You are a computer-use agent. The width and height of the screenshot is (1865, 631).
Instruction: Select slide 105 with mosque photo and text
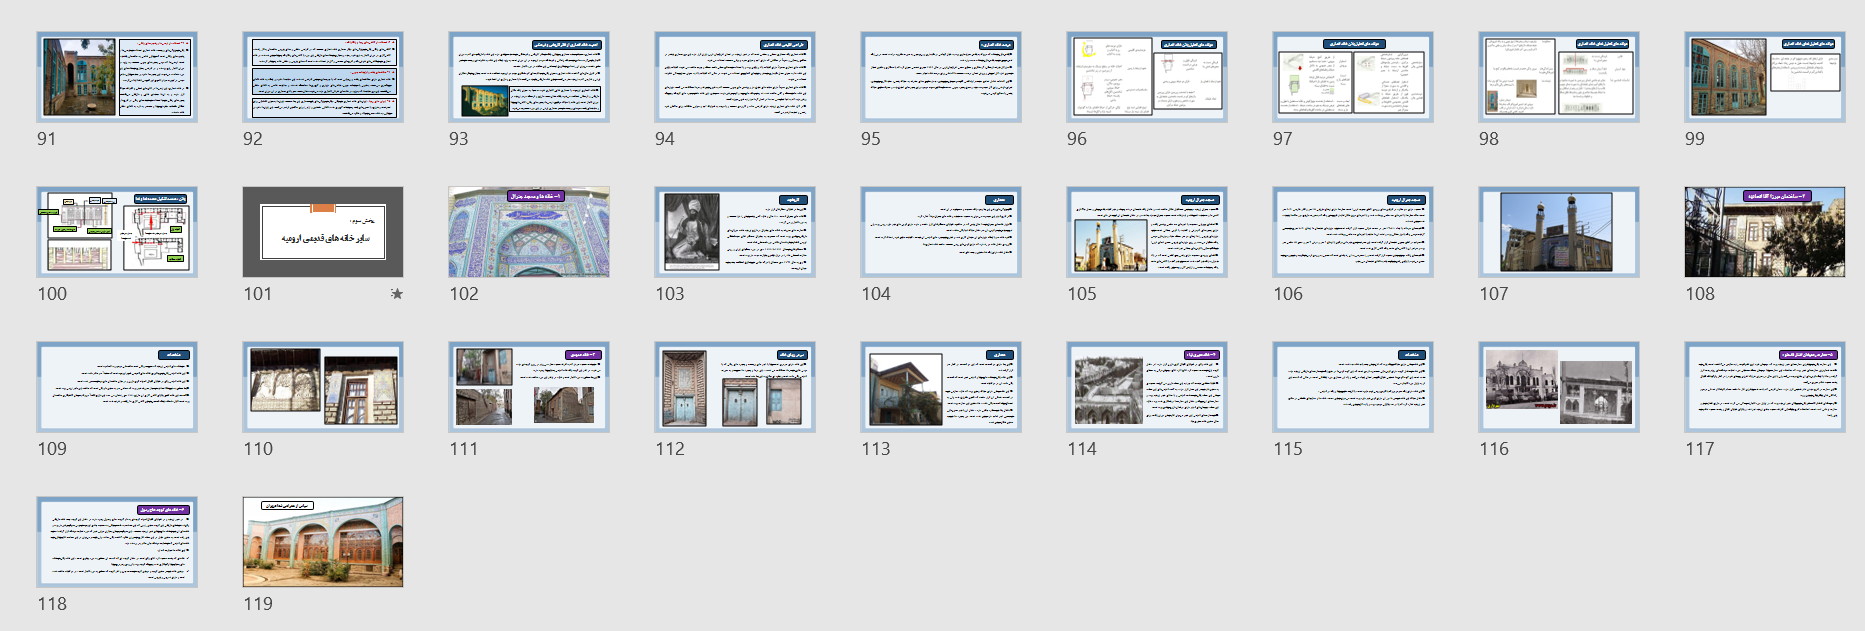1147,232
